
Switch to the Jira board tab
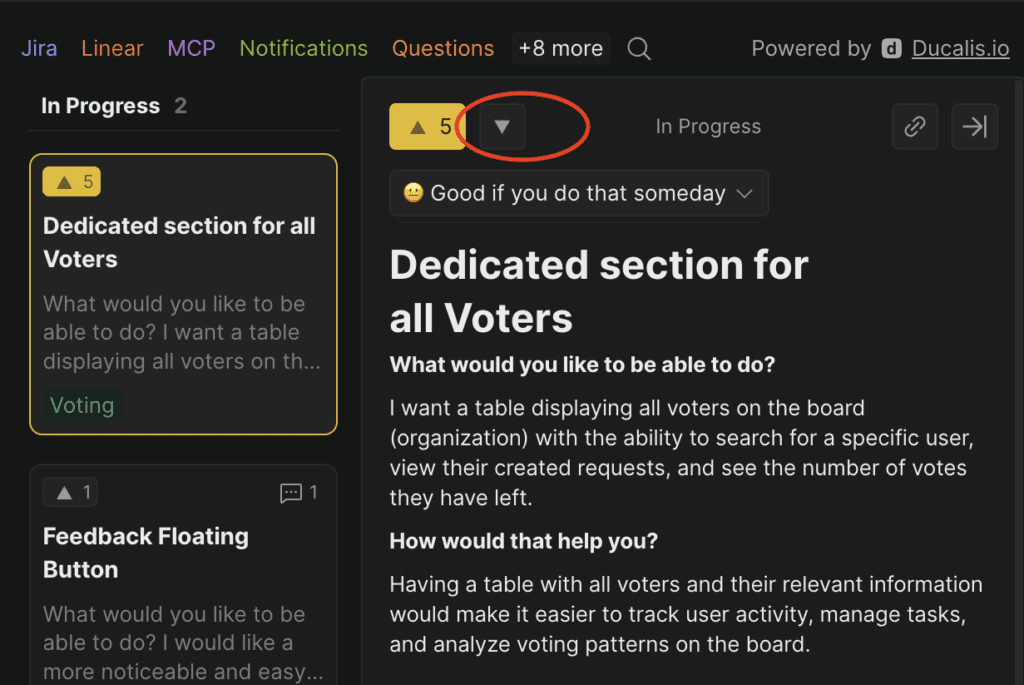click(x=39, y=48)
